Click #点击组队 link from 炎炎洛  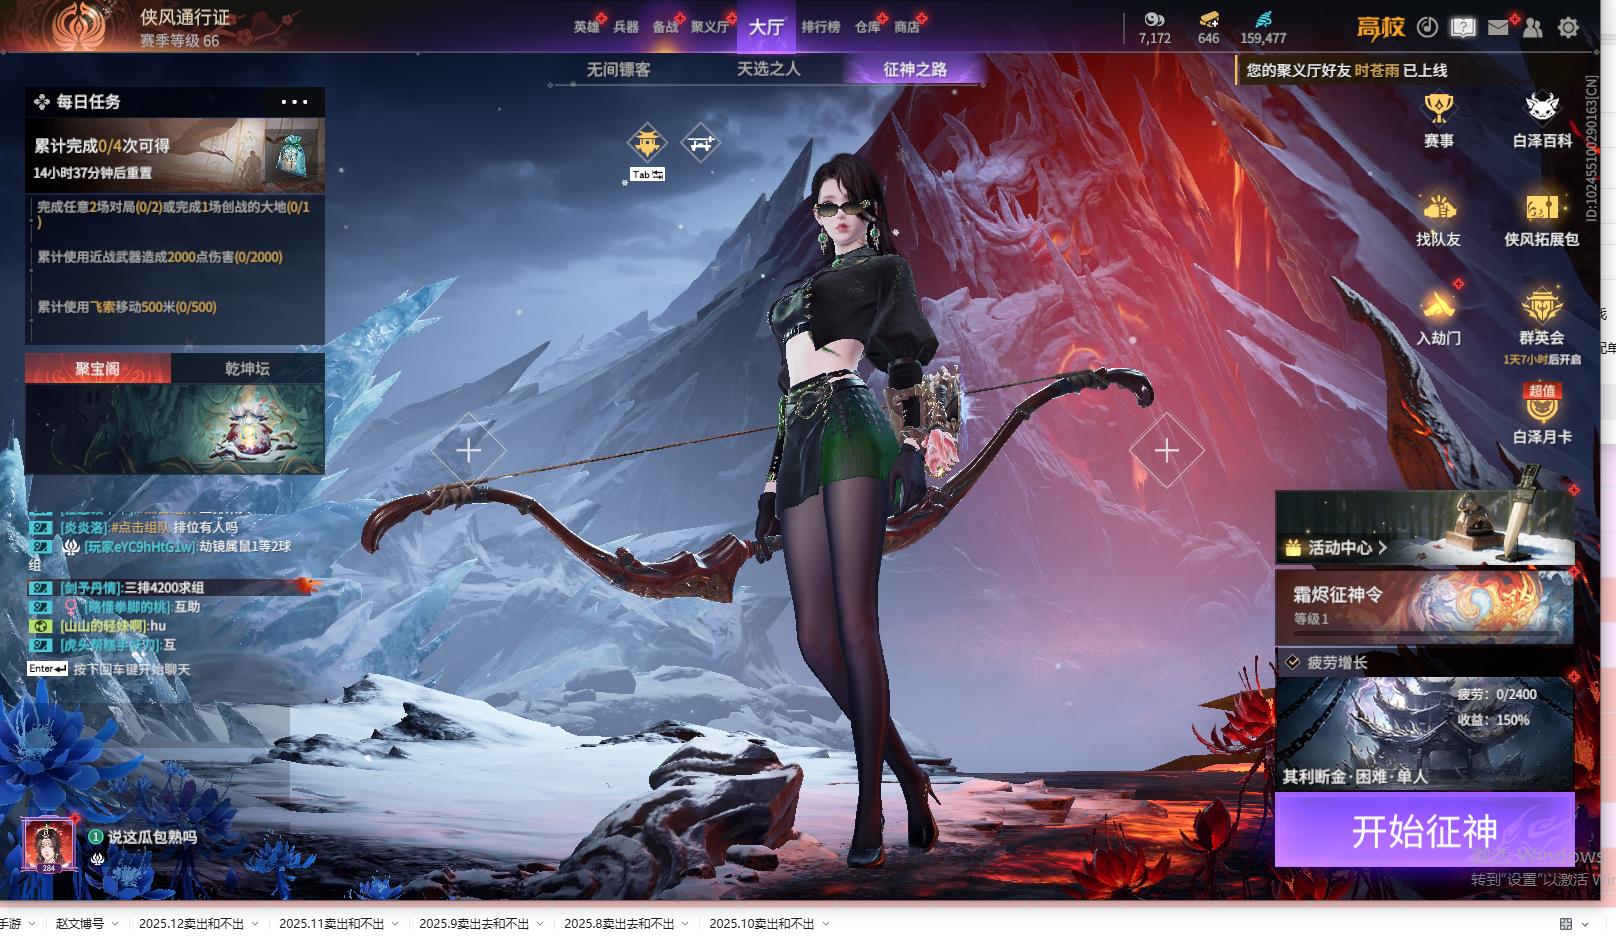[139, 527]
